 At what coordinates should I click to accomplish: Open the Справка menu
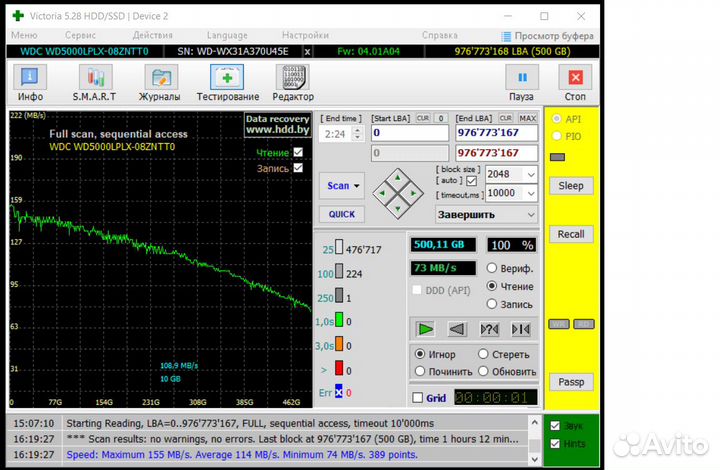point(439,35)
